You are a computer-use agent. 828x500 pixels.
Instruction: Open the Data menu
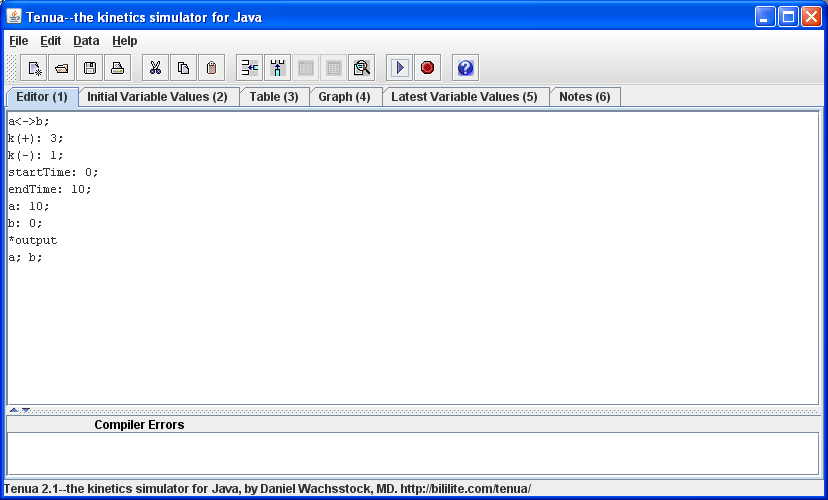click(86, 41)
